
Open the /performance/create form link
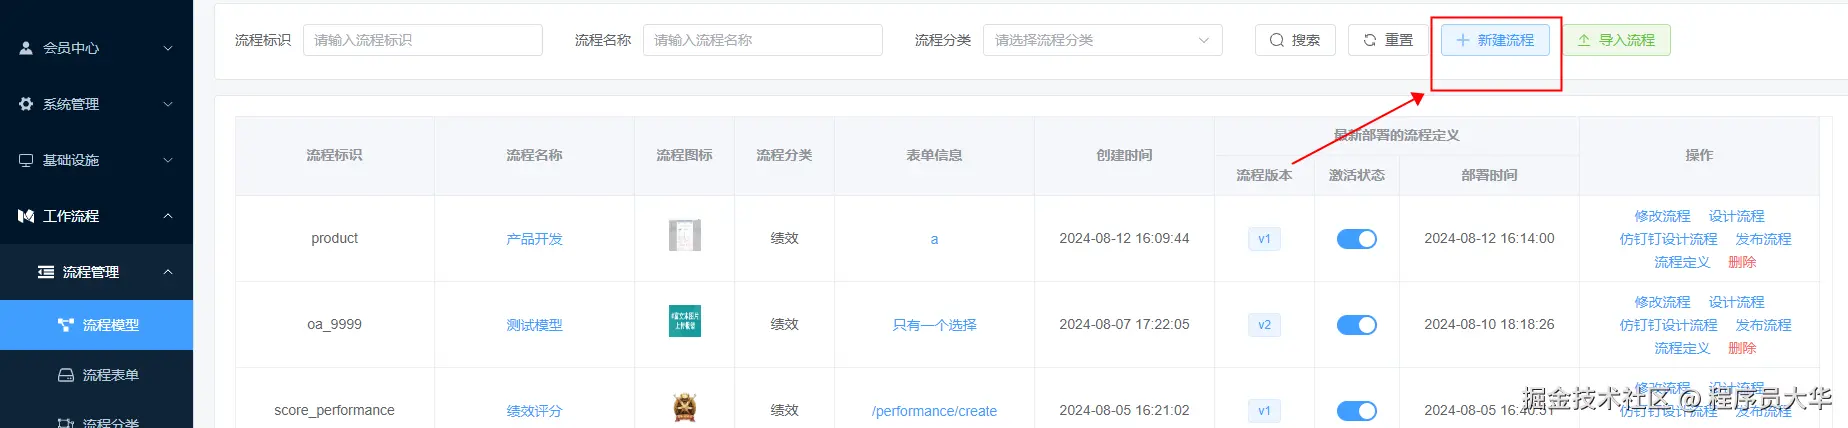coord(935,411)
